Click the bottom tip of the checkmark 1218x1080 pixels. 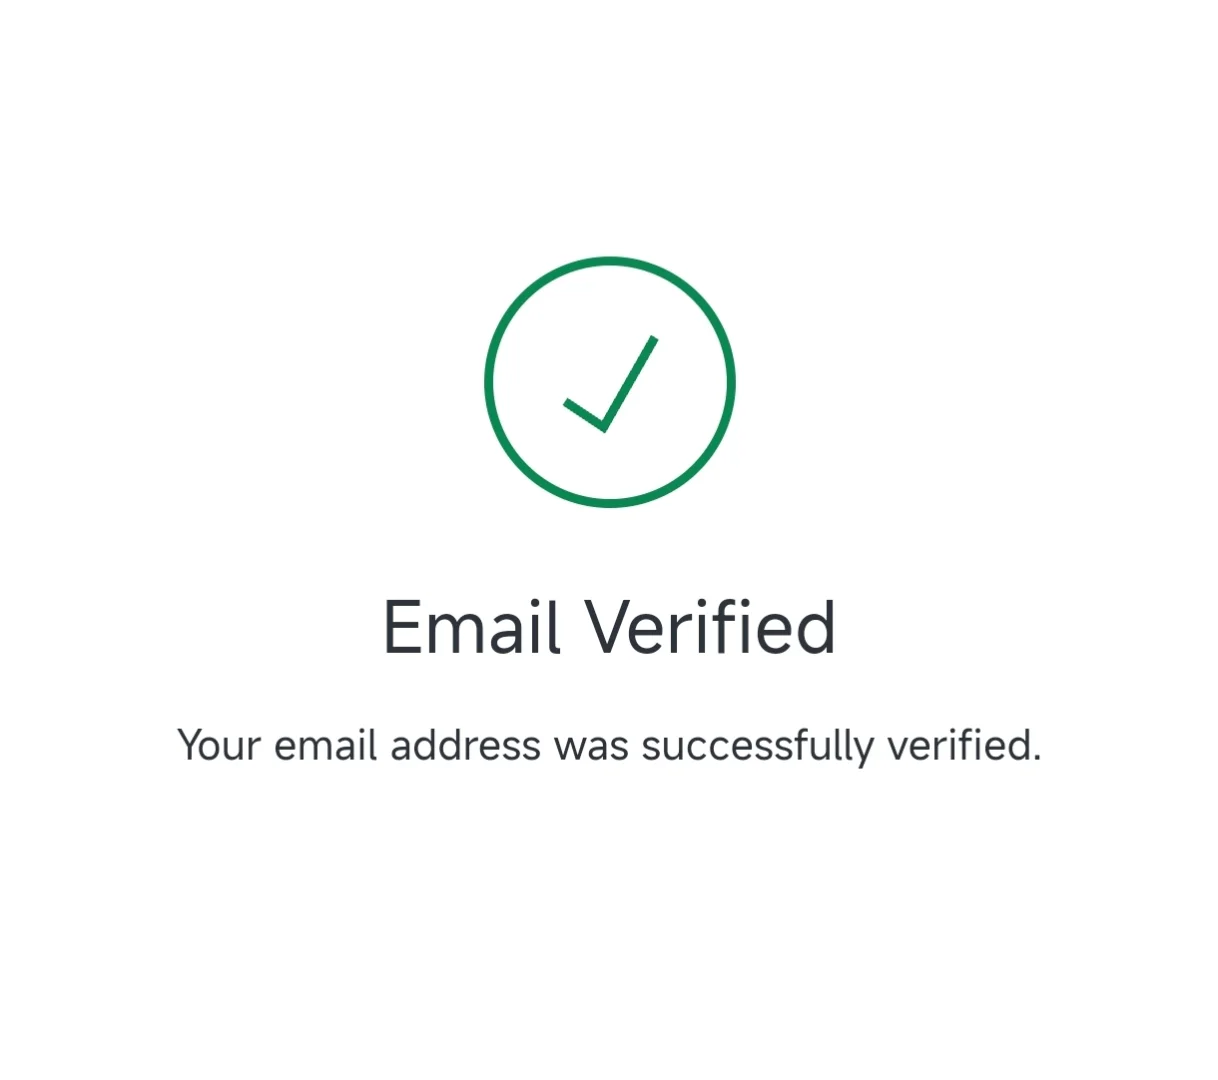click(x=604, y=428)
